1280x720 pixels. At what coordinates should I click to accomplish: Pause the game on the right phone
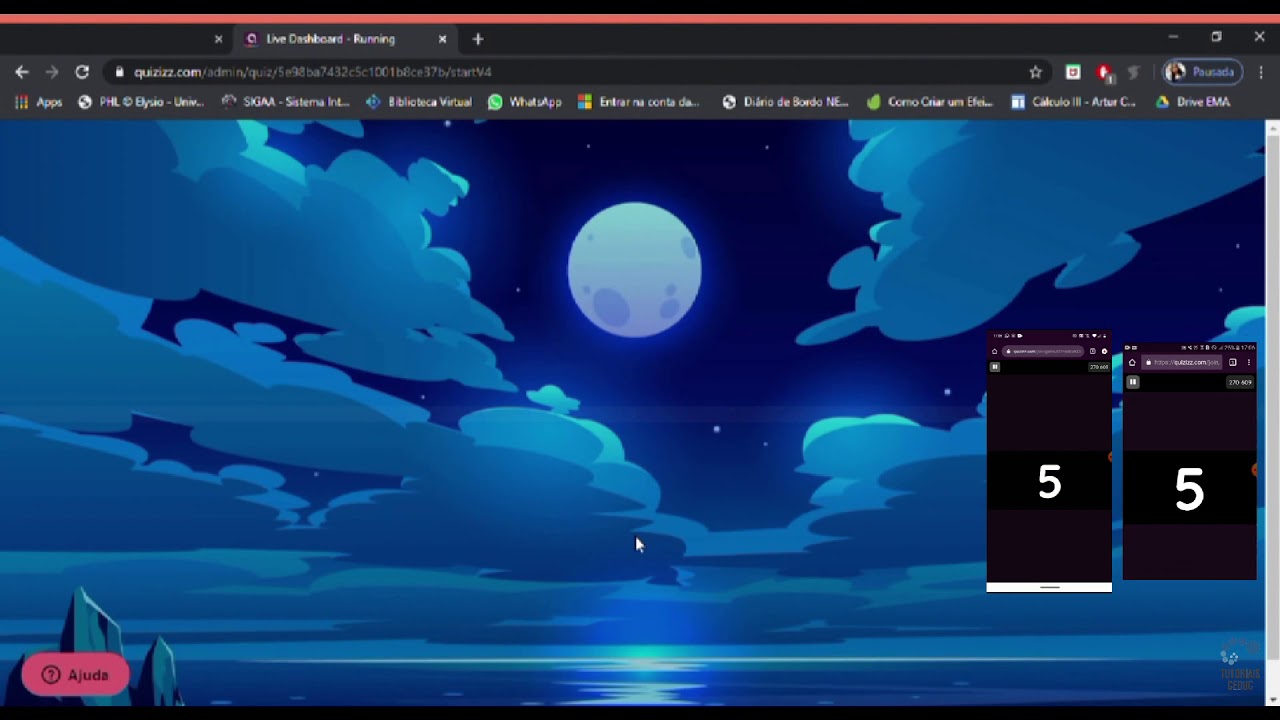tap(1133, 382)
